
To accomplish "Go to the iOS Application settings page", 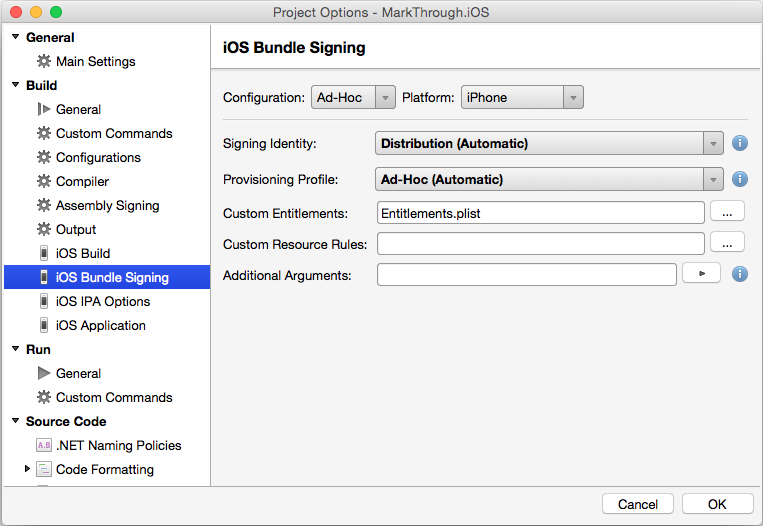I will 100,325.
